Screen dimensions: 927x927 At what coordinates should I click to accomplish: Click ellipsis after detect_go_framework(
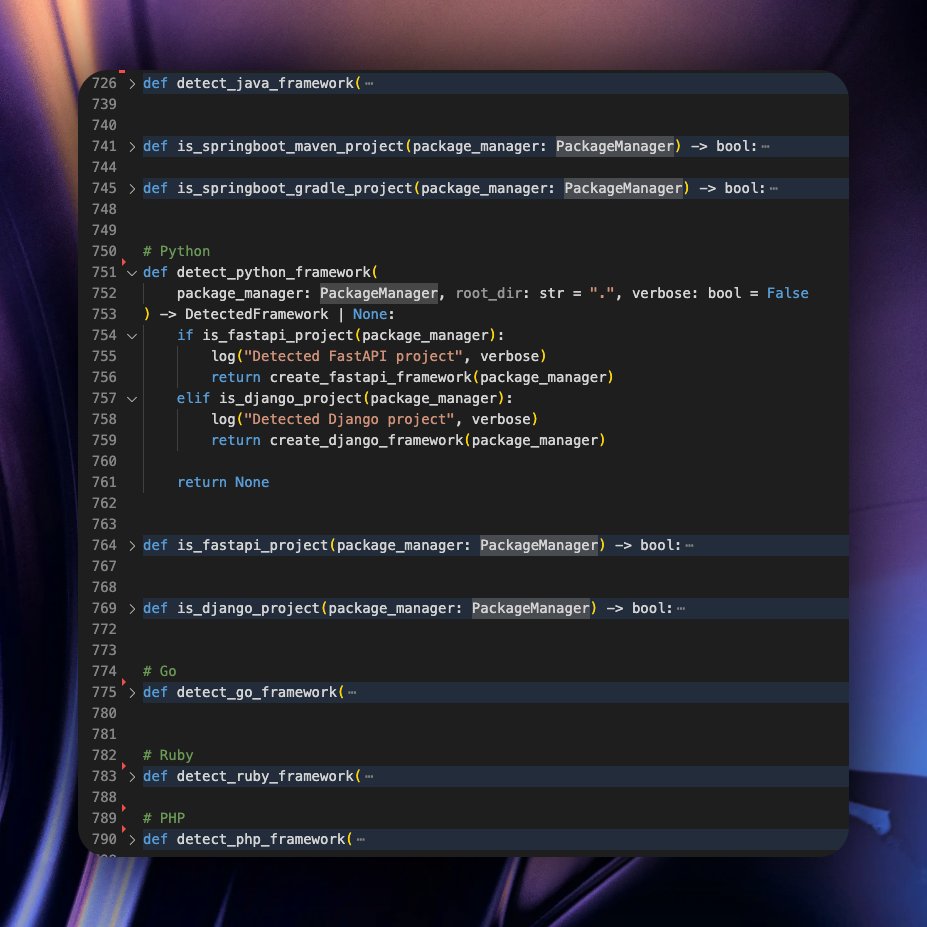tap(352, 692)
